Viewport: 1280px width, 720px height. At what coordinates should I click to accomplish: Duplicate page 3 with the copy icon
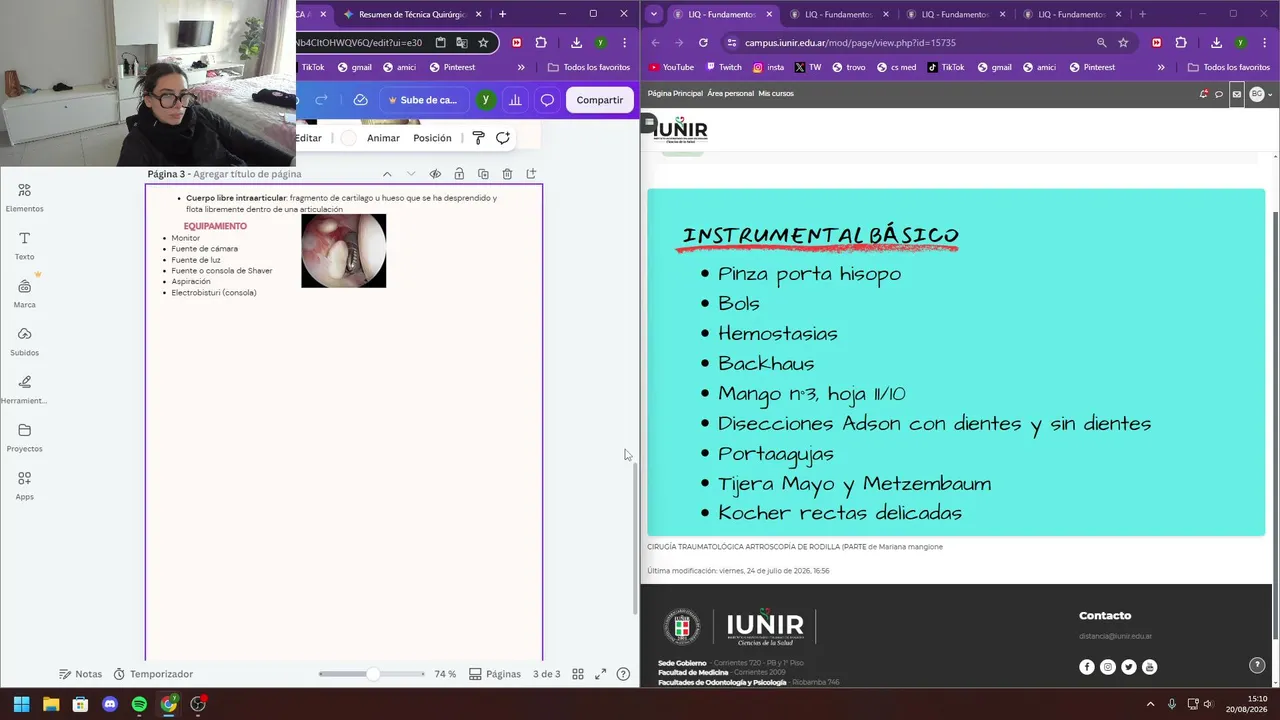[x=483, y=174]
